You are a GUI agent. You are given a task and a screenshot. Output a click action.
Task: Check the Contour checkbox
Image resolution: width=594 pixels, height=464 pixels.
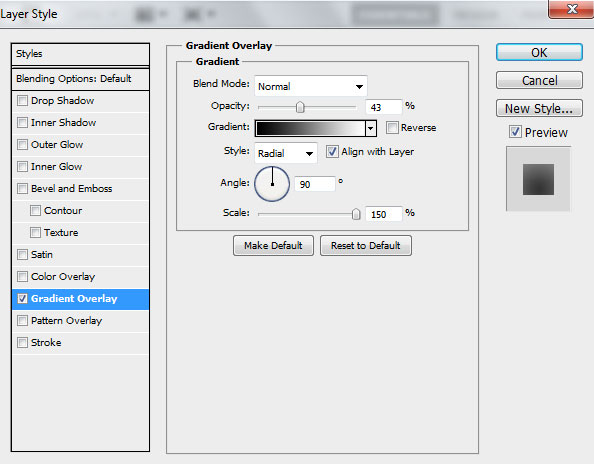(x=35, y=211)
